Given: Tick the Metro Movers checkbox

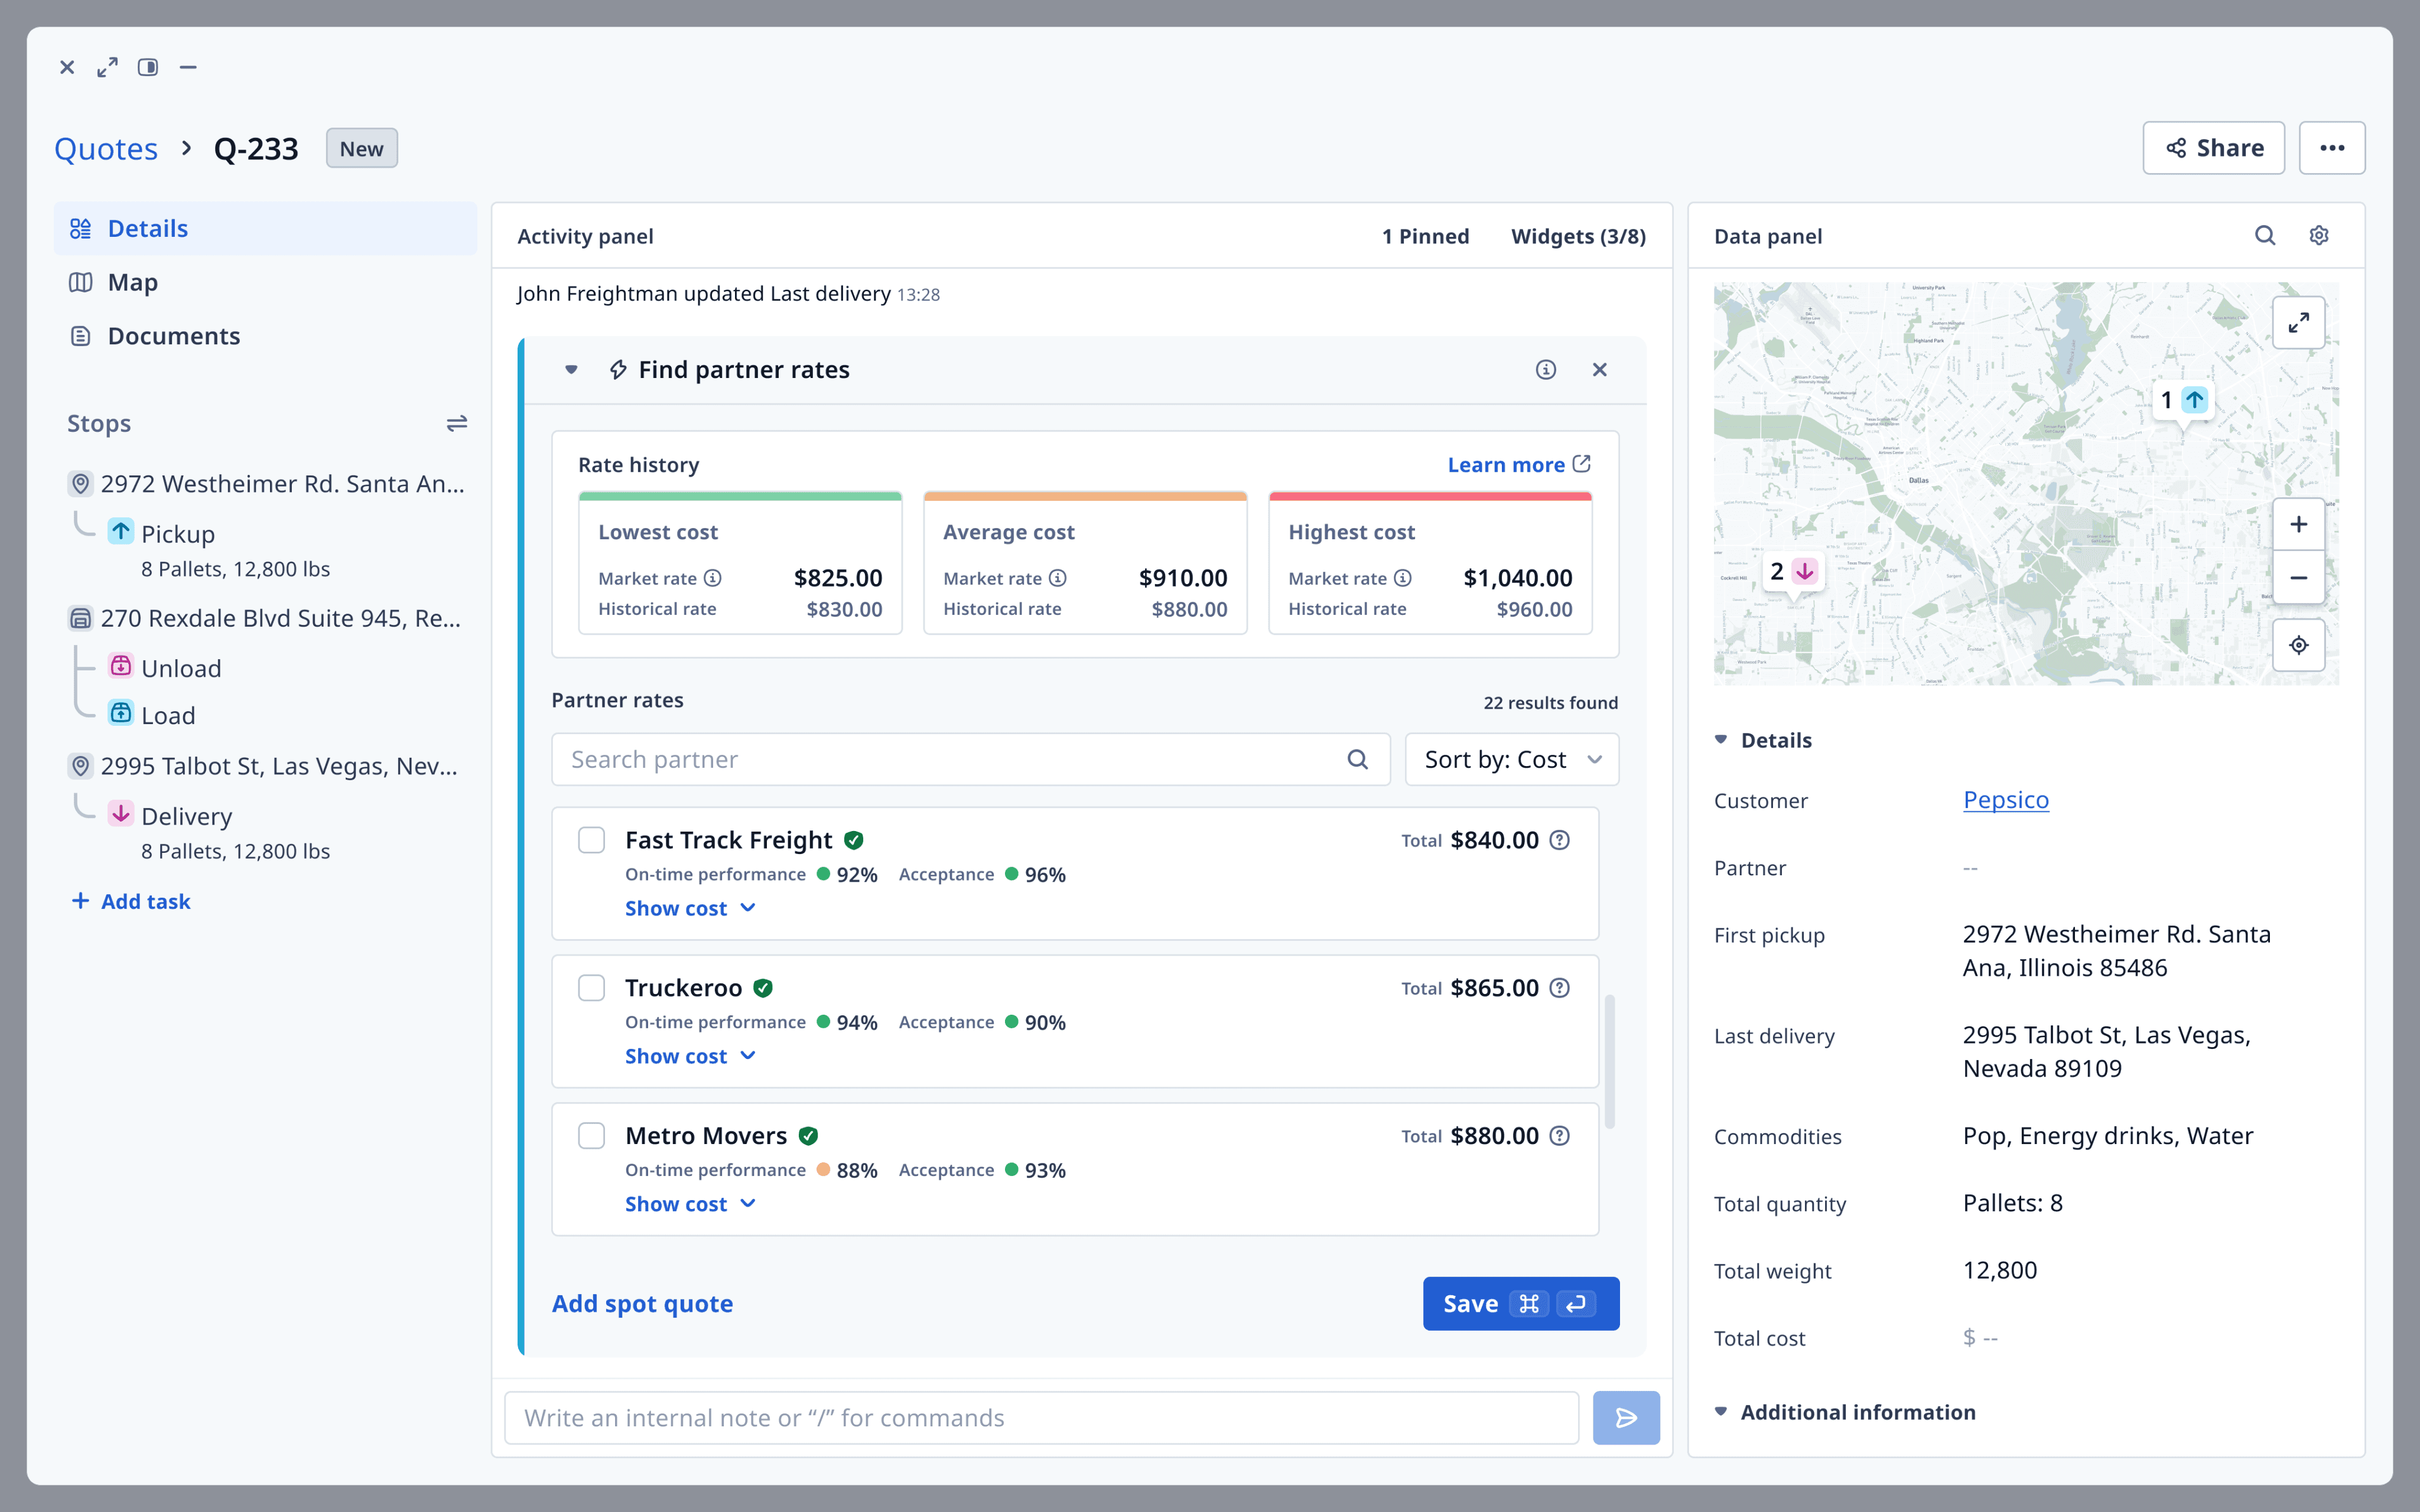Looking at the screenshot, I should click(592, 1136).
